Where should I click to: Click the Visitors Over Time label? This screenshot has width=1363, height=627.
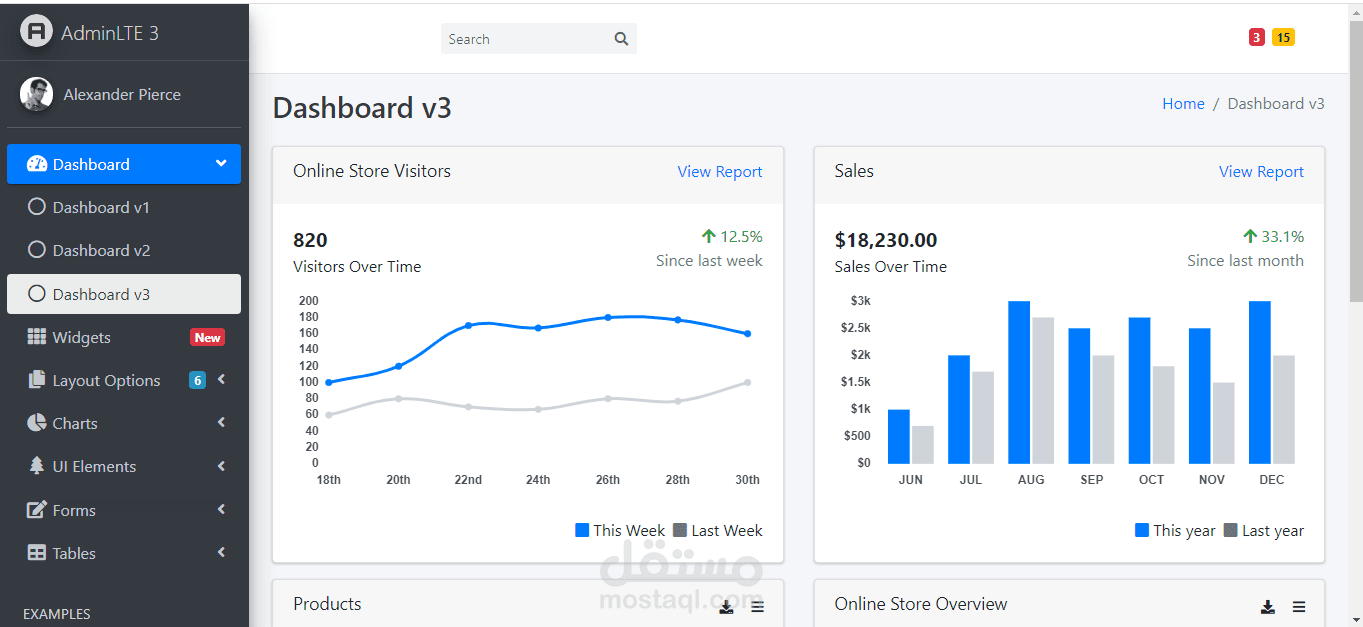click(357, 266)
